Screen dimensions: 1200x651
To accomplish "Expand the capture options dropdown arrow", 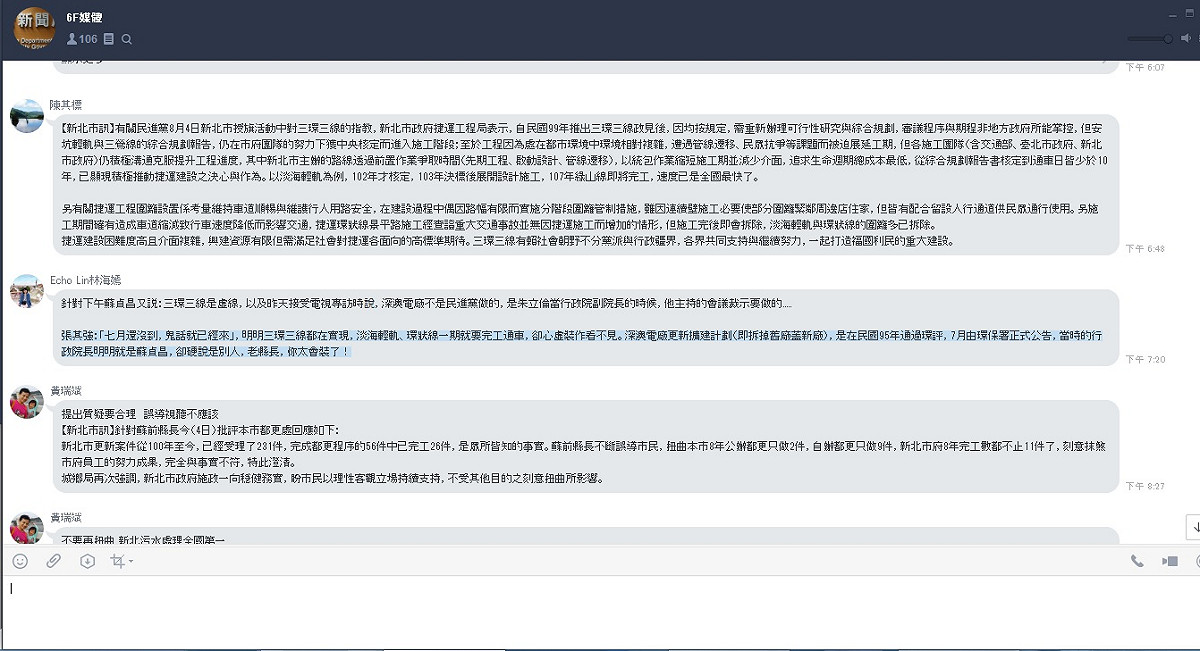I will (130, 562).
